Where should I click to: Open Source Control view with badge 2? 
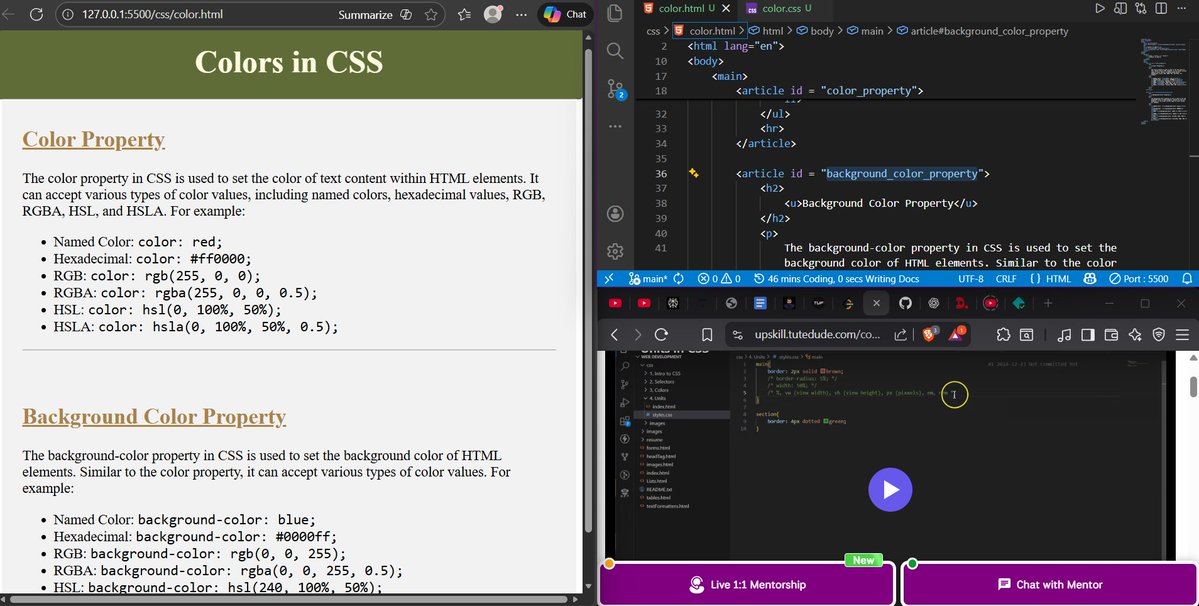[x=616, y=89]
